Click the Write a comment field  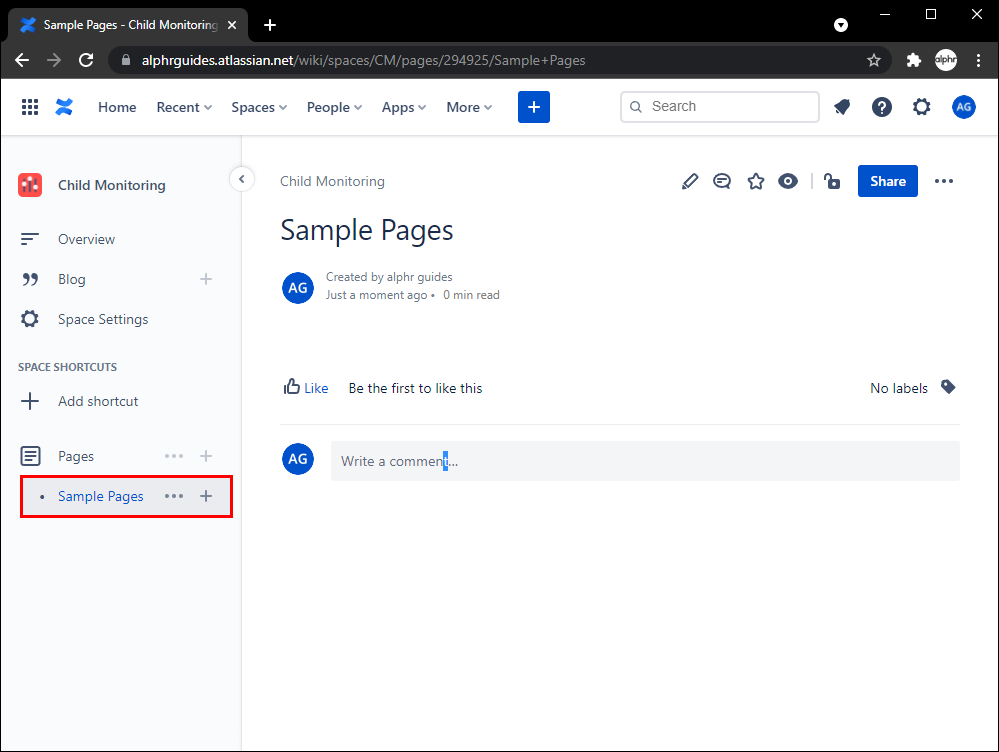point(645,461)
